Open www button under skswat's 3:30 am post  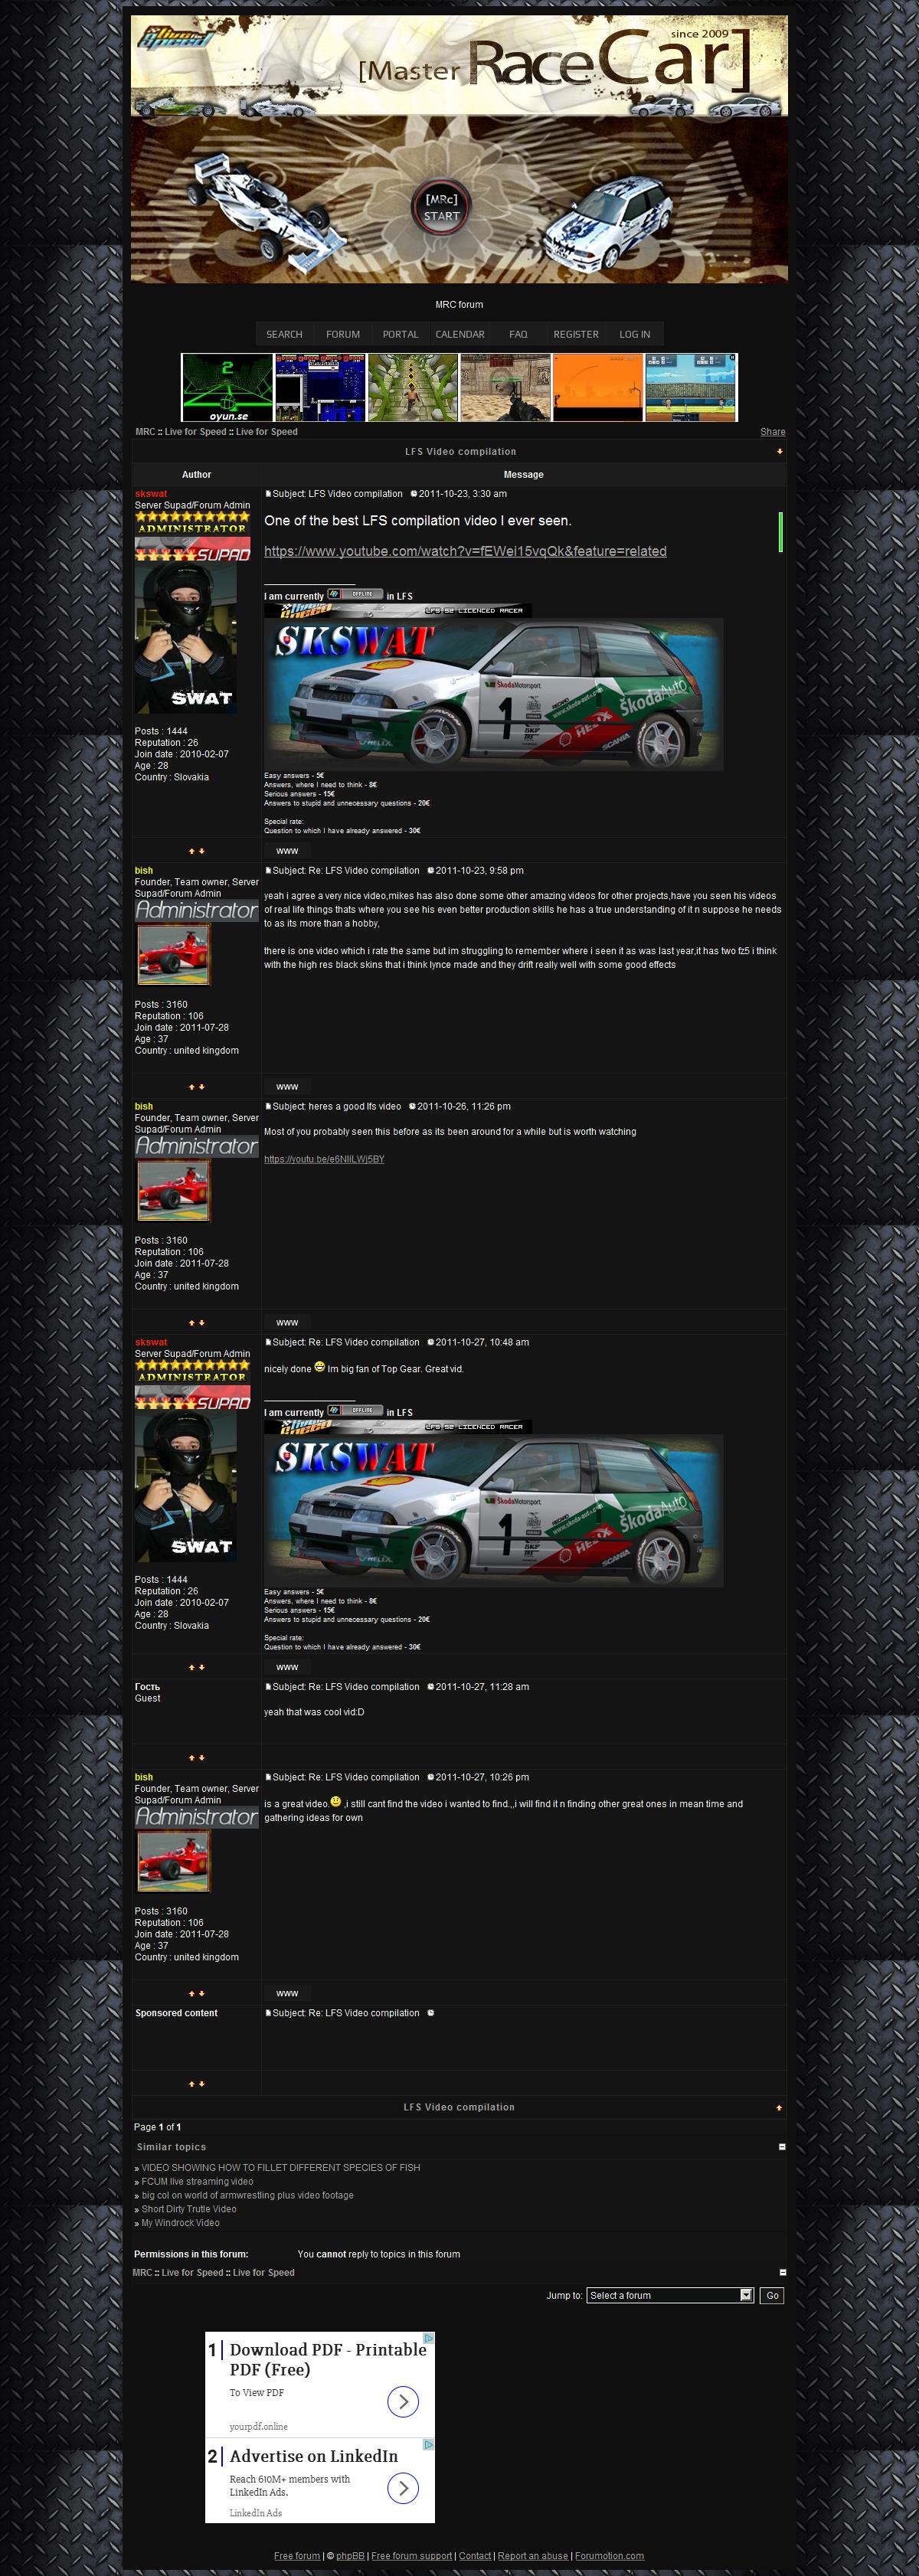(x=287, y=851)
